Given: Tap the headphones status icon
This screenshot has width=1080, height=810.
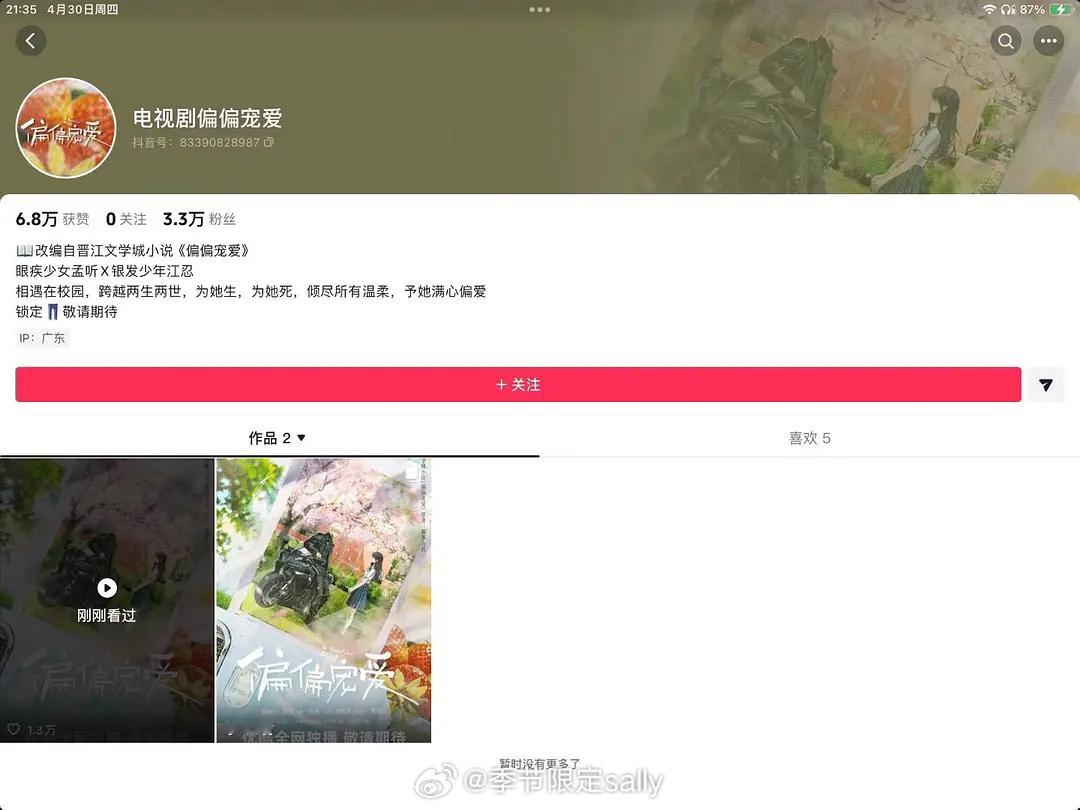Looking at the screenshot, I should point(1009,10).
